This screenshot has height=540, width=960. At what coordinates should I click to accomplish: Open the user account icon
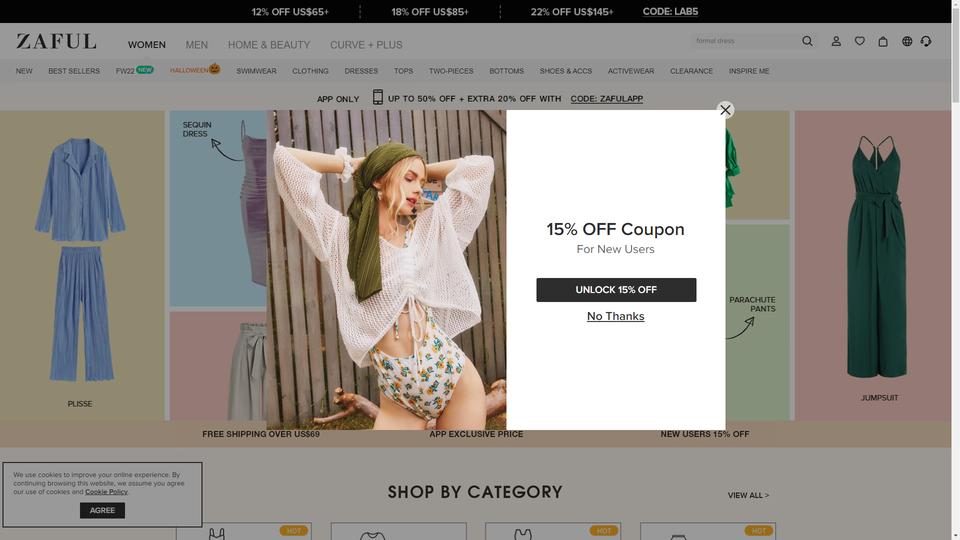point(836,41)
